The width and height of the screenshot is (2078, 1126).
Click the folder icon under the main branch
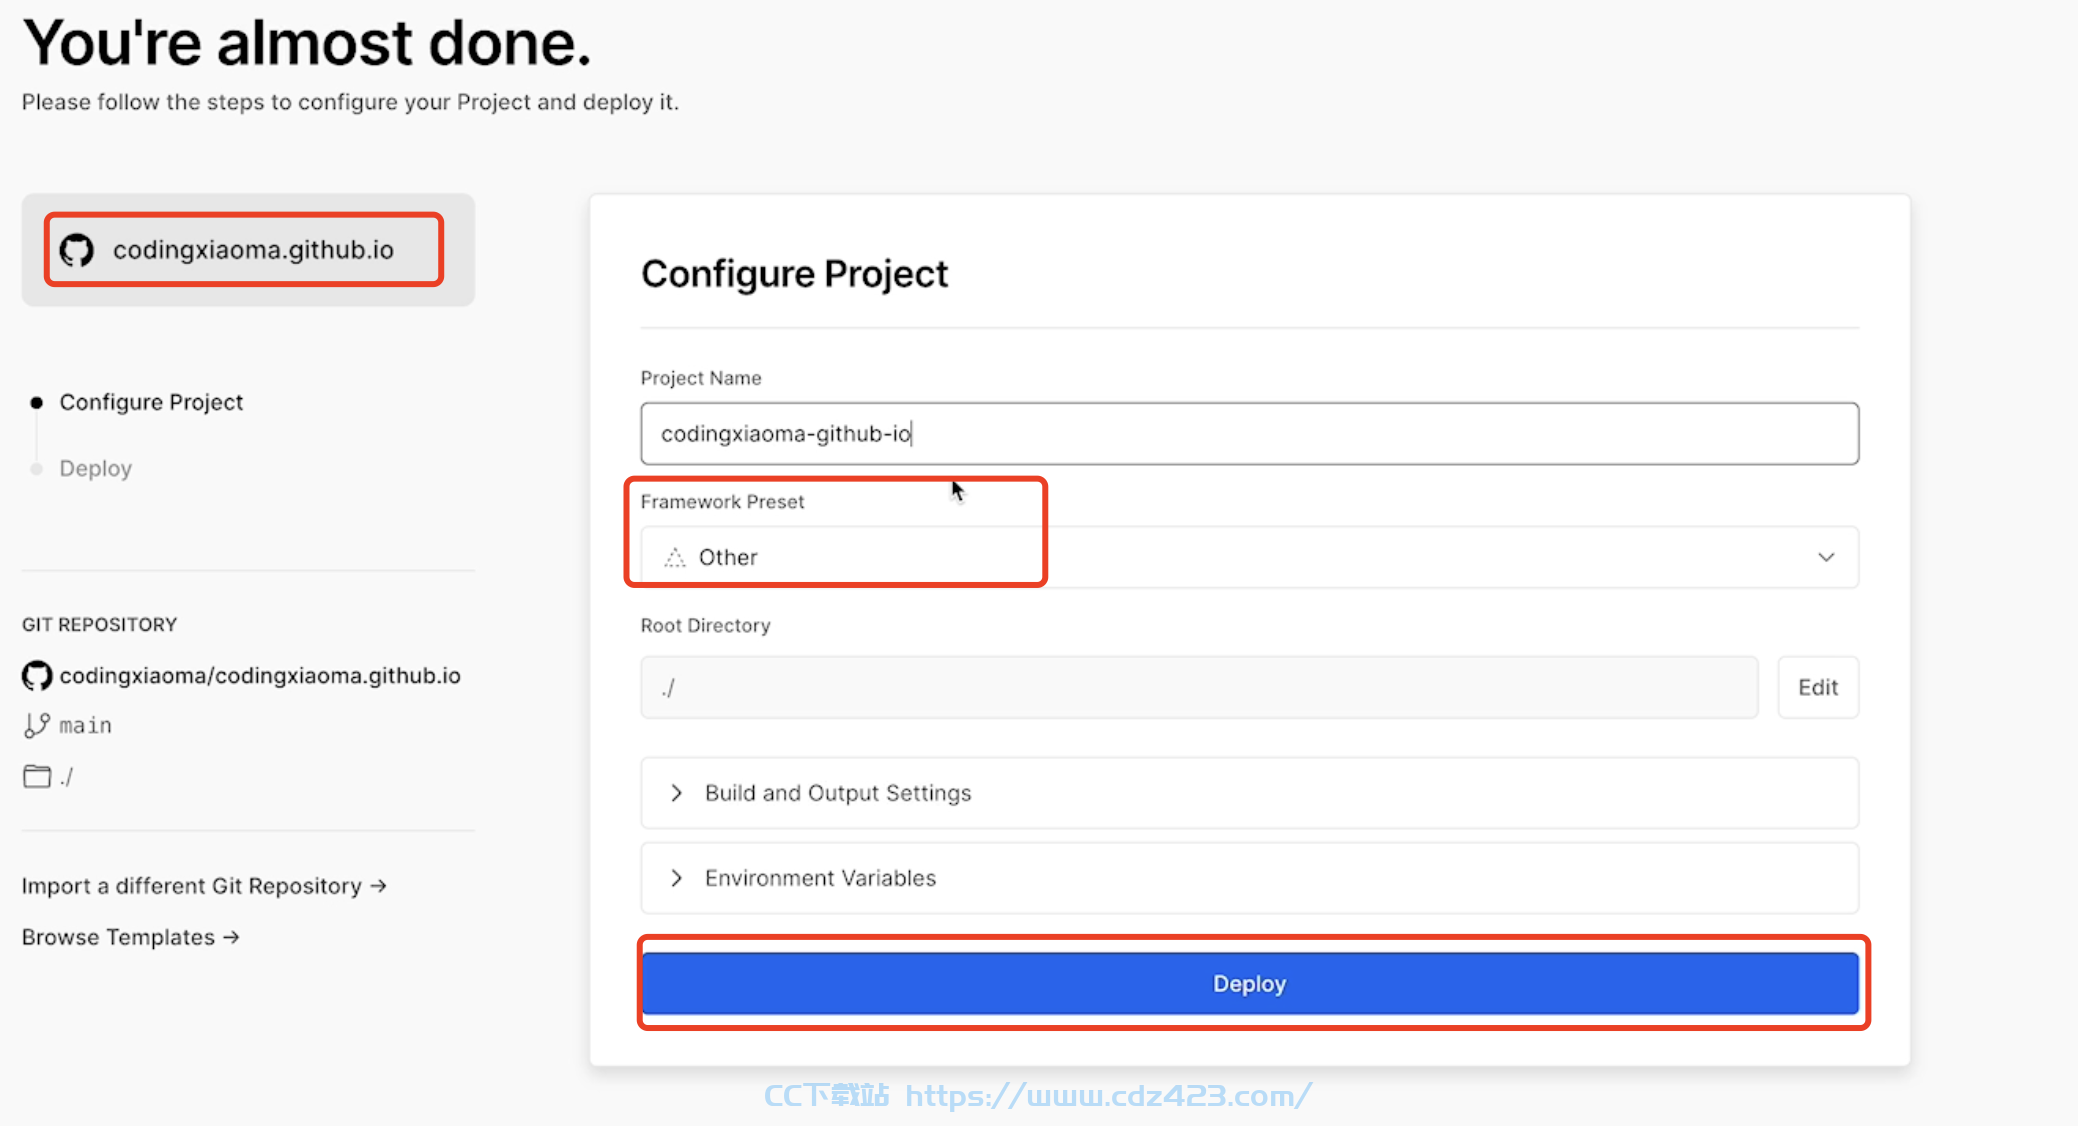coord(37,776)
